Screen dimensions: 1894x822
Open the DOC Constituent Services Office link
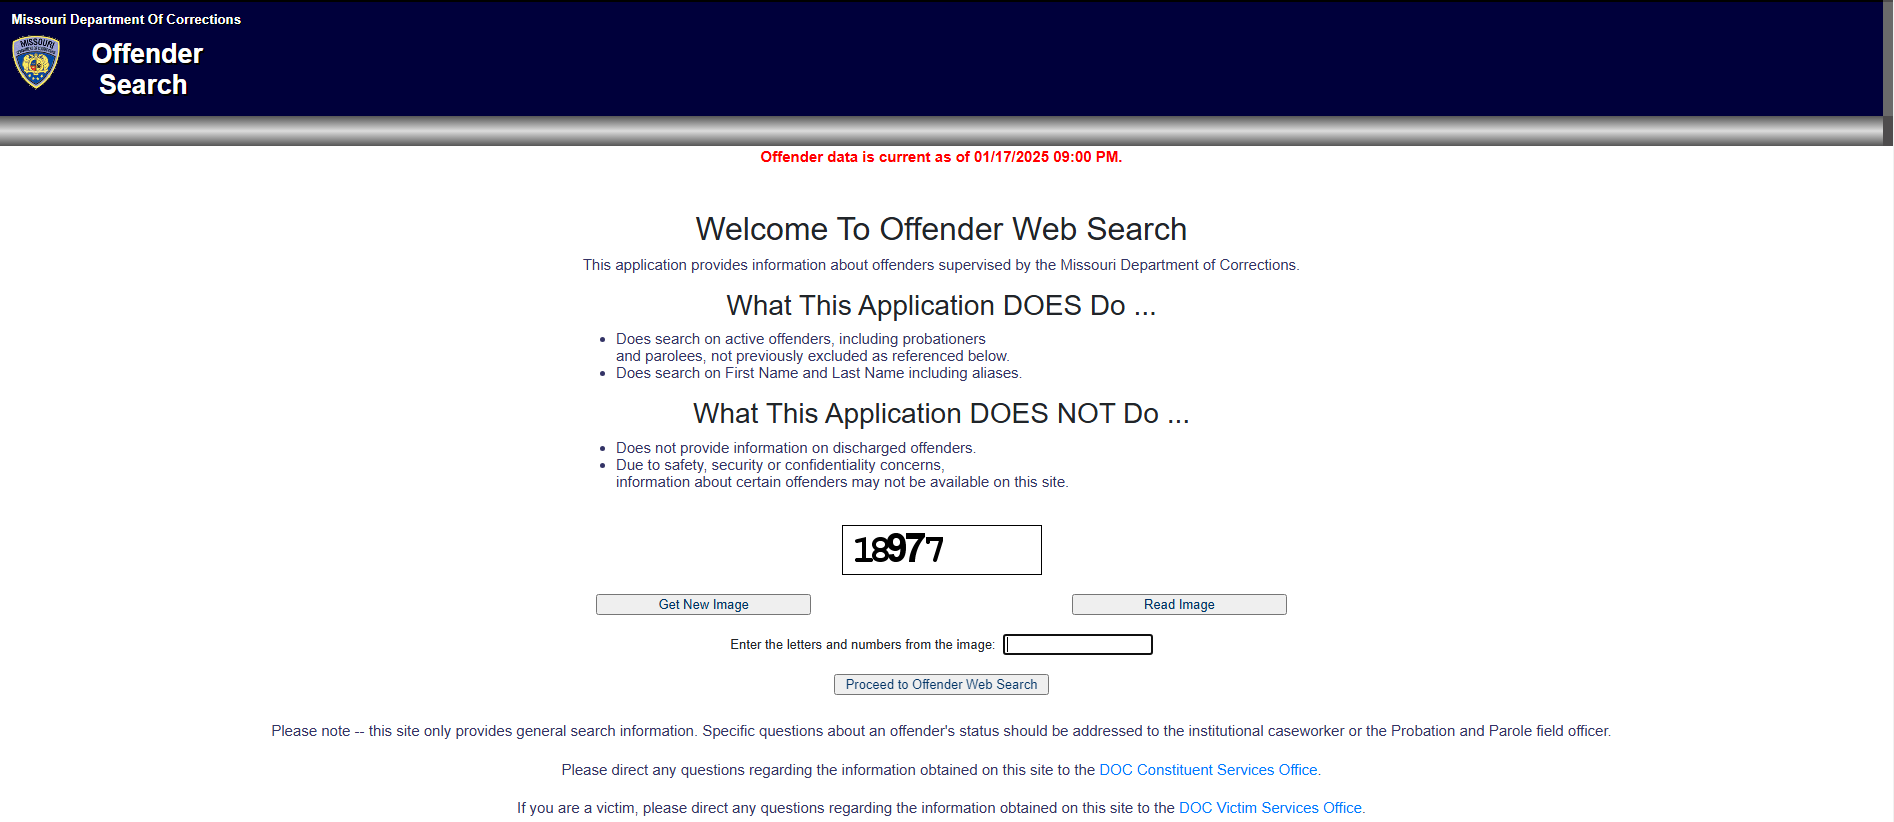pos(1207,770)
